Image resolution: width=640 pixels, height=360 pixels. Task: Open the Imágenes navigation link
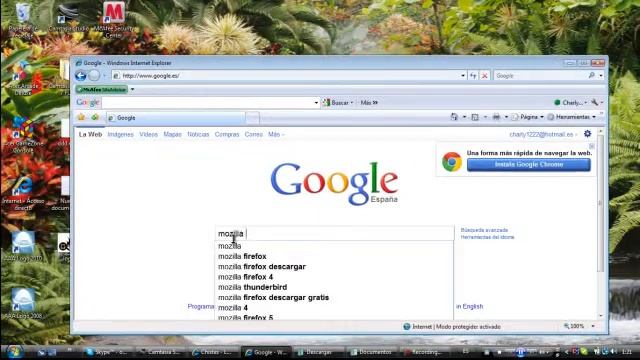coord(120,134)
